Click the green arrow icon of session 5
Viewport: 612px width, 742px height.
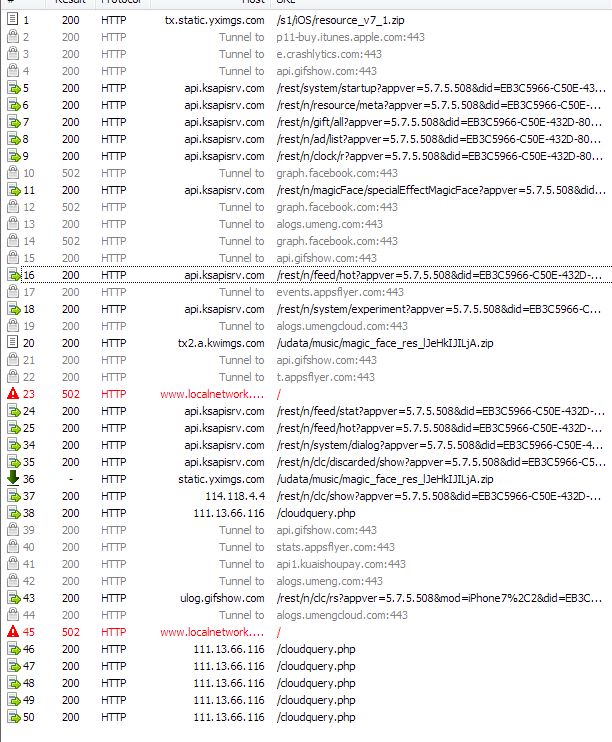(x=14, y=88)
